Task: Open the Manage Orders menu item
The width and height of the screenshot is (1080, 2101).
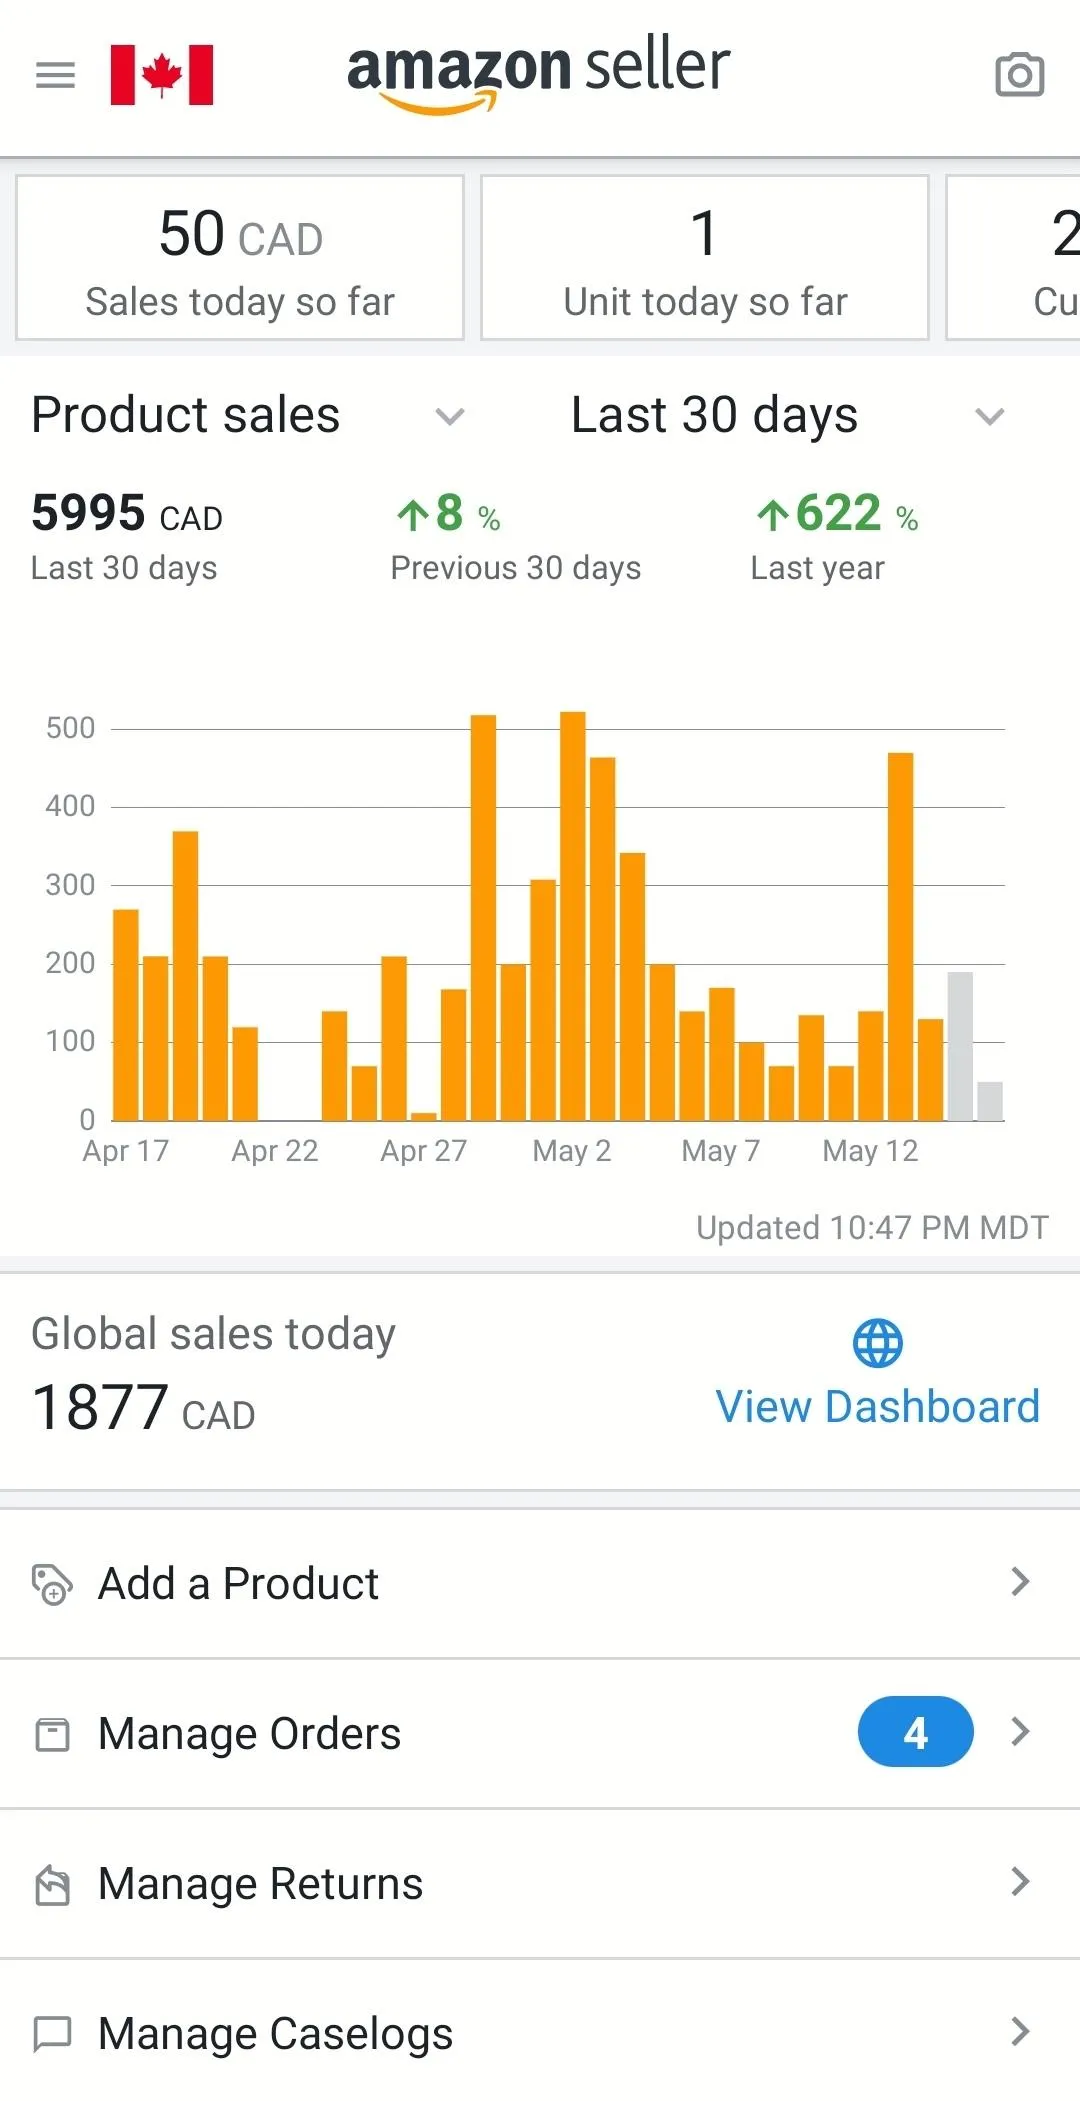Action: (250, 1734)
